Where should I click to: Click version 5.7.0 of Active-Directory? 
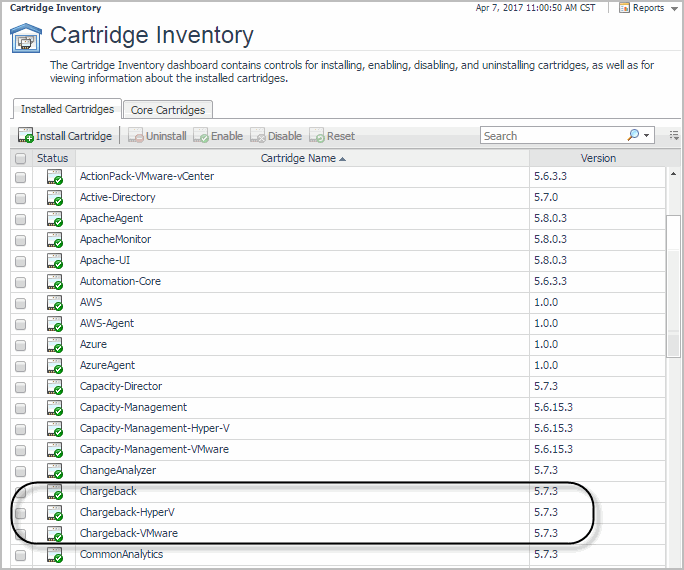pos(546,198)
